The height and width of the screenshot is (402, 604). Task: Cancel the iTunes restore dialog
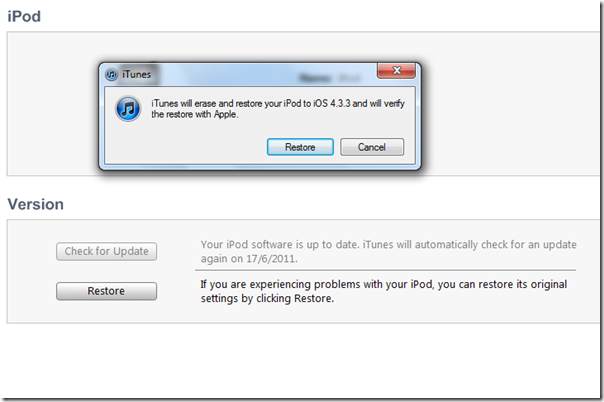click(372, 147)
